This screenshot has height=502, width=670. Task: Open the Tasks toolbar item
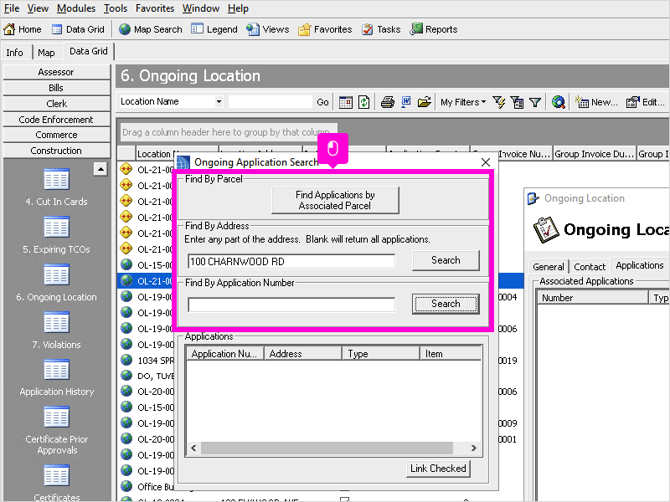point(381,29)
